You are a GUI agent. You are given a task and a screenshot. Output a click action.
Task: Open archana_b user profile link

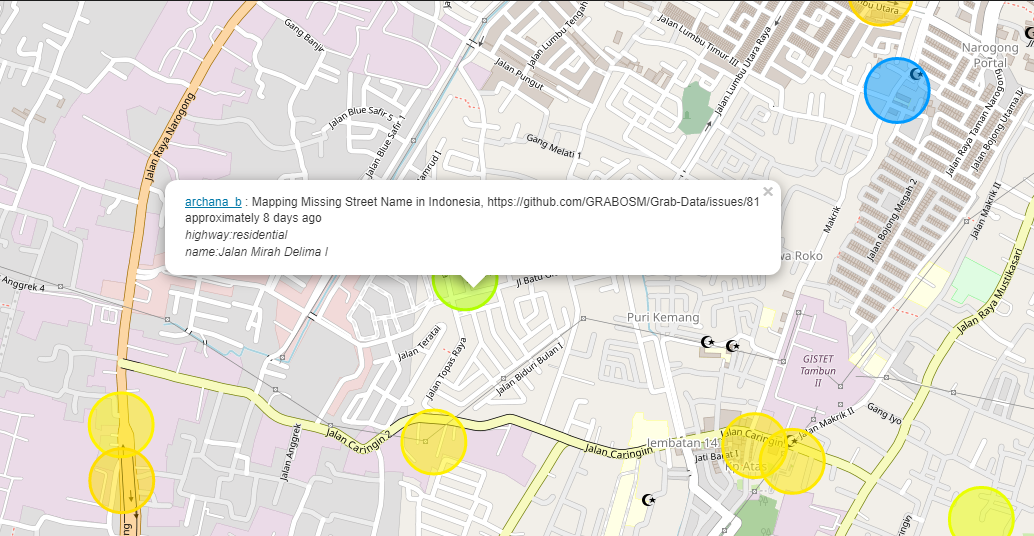click(213, 202)
